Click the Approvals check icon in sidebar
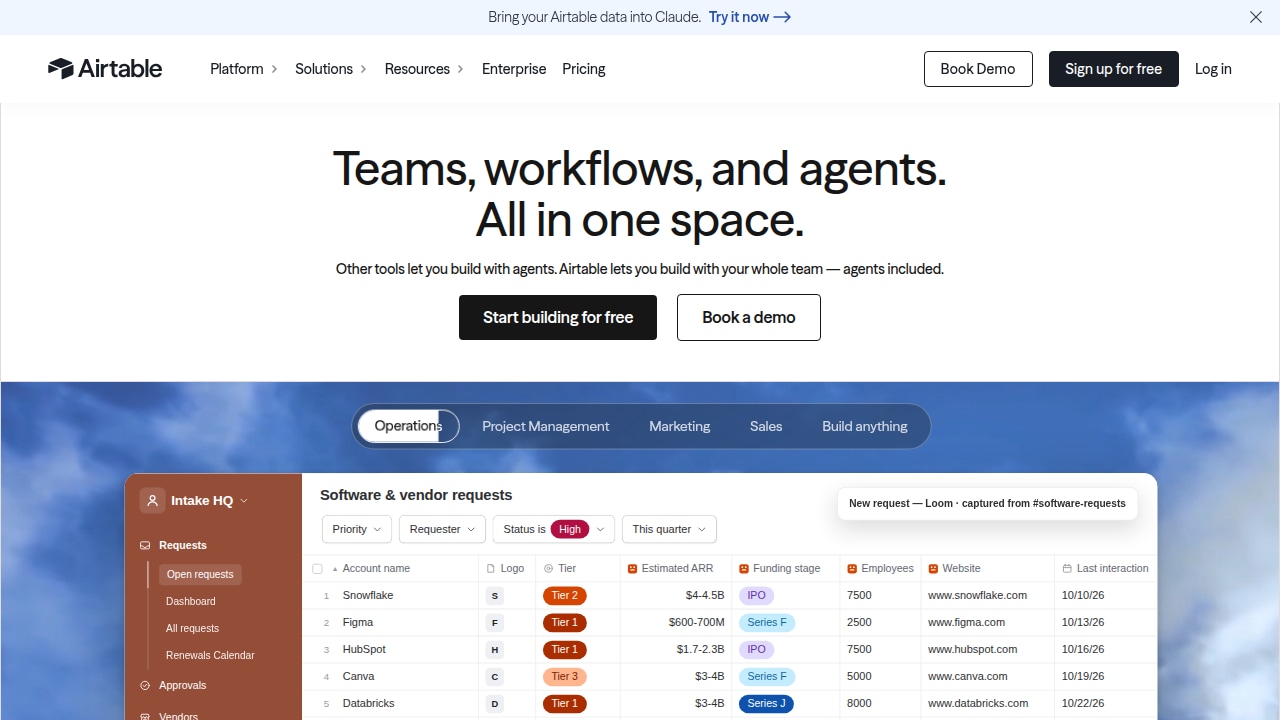 coord(145,685)
